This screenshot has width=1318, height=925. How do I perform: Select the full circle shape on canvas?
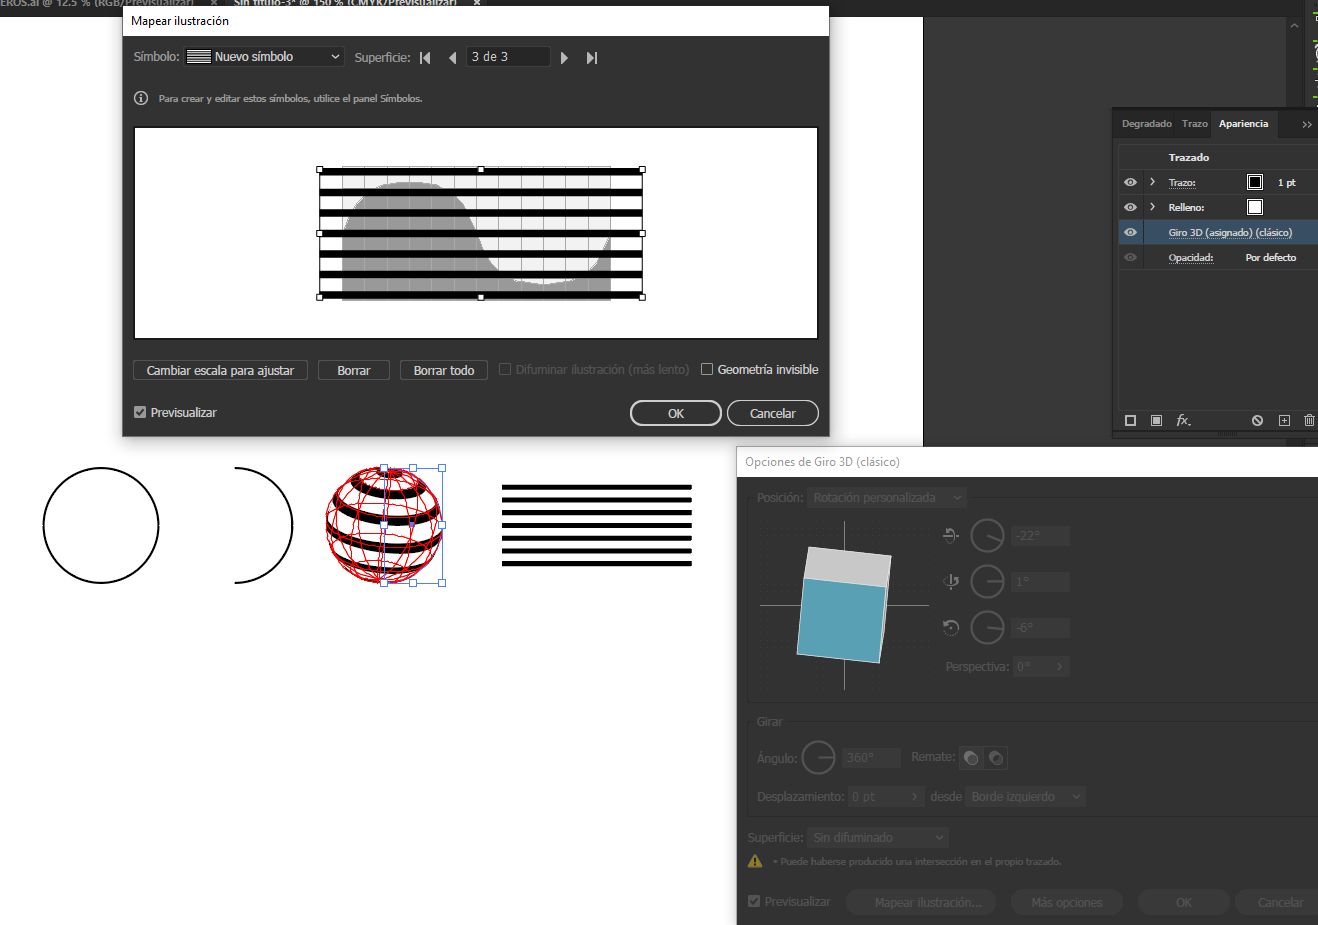[101, 525]
